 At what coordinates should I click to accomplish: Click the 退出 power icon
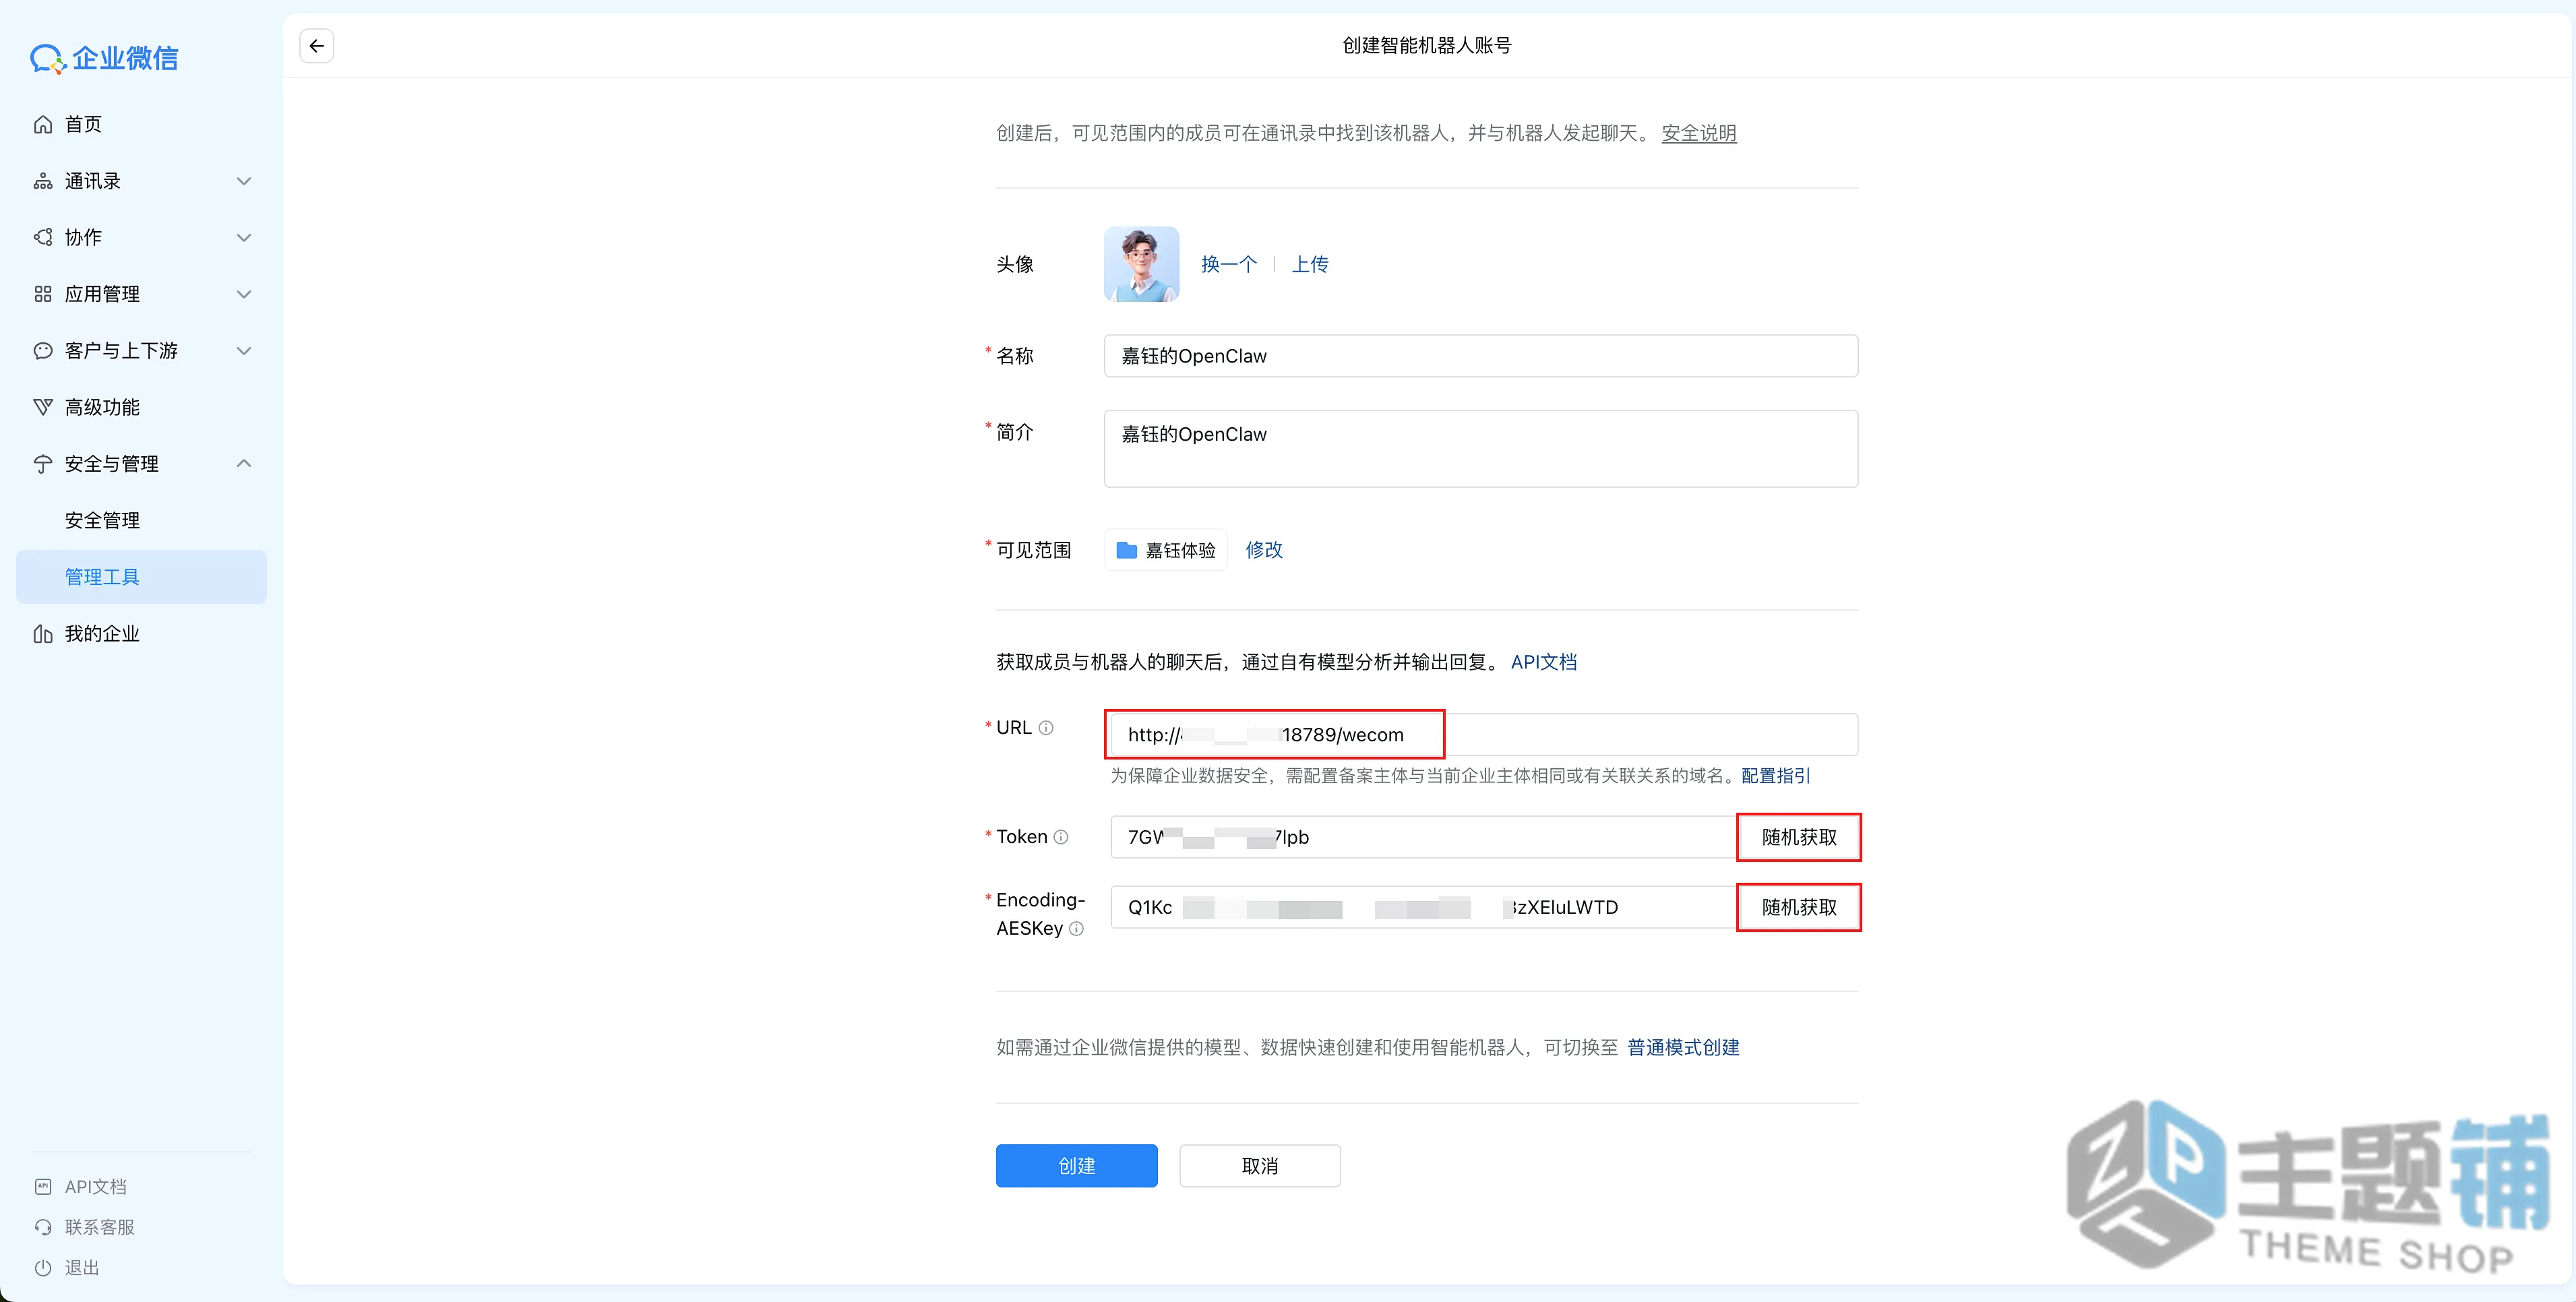[x=43, y=1268]
